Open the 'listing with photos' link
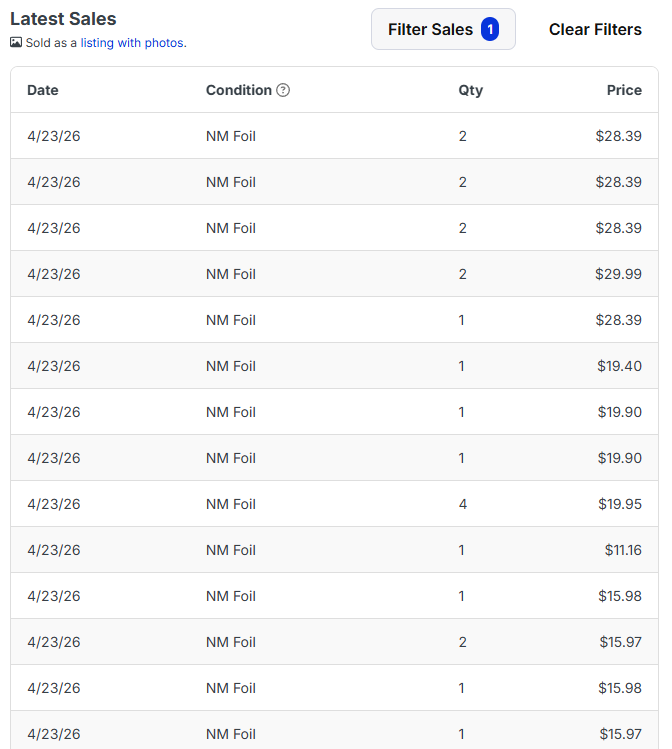The height and width of the screenshot is (749, 672). [x=132, y=43]
